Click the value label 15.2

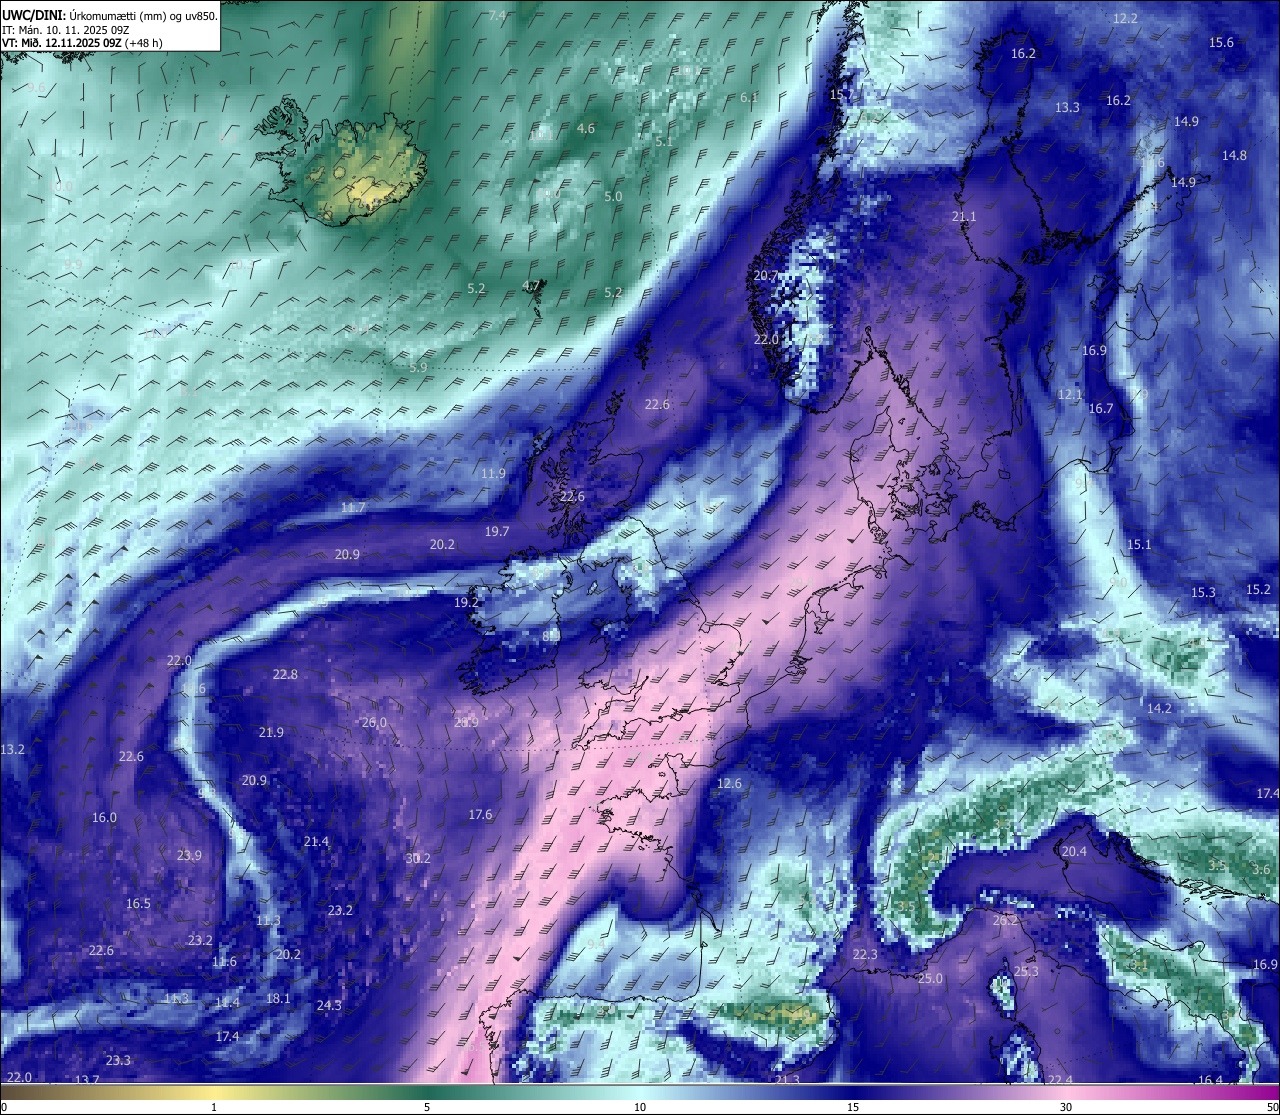click(x=1258, y=589)
